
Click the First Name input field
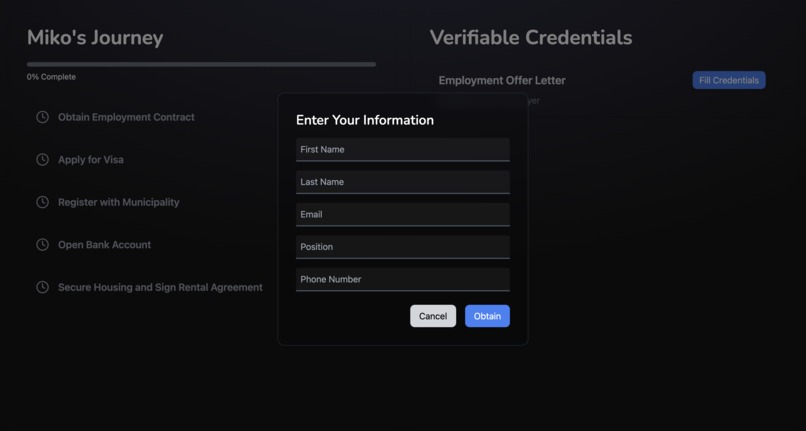pyautogui.click(x=402, y=150)
